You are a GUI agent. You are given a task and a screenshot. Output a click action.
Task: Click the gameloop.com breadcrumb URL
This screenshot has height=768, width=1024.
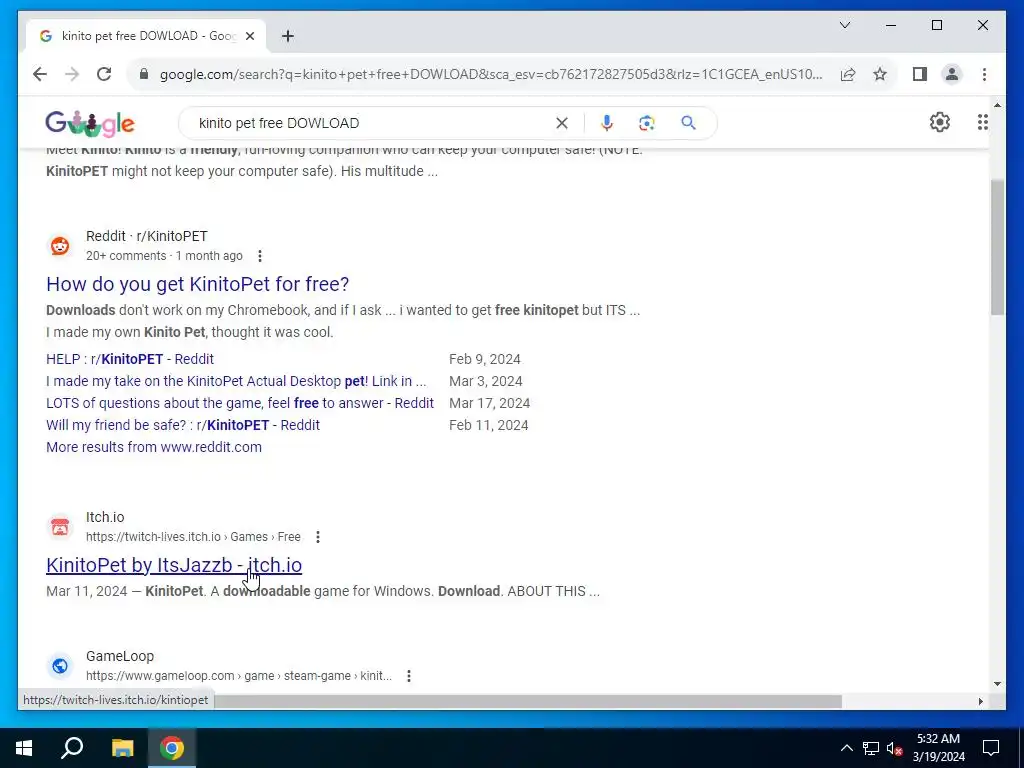click(239, 676)
